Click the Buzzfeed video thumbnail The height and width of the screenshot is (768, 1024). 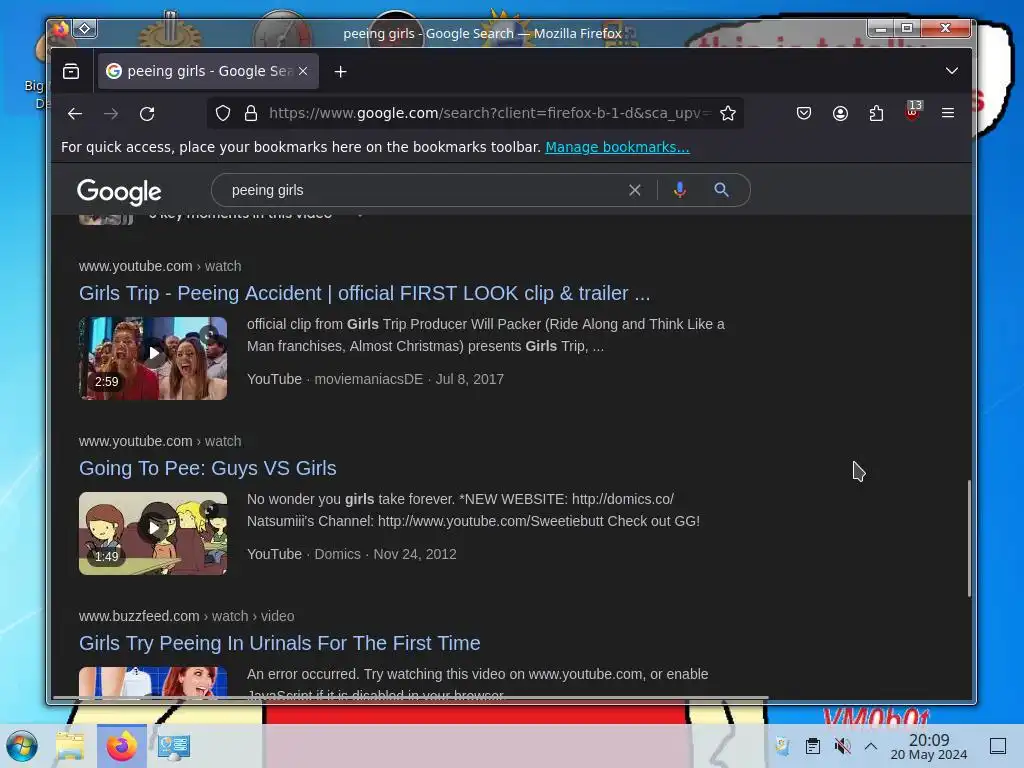(153, 682)
